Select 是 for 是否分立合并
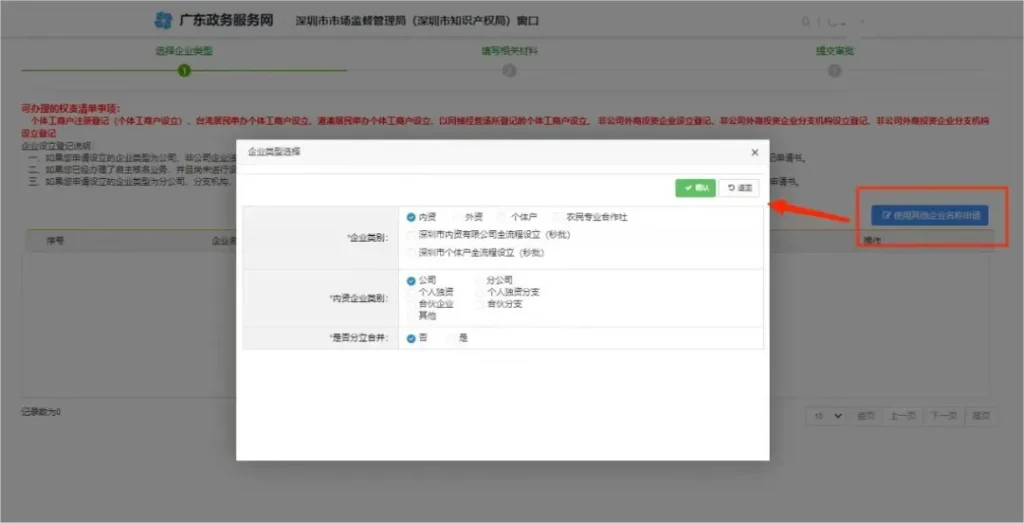 (x=451, y=338)
